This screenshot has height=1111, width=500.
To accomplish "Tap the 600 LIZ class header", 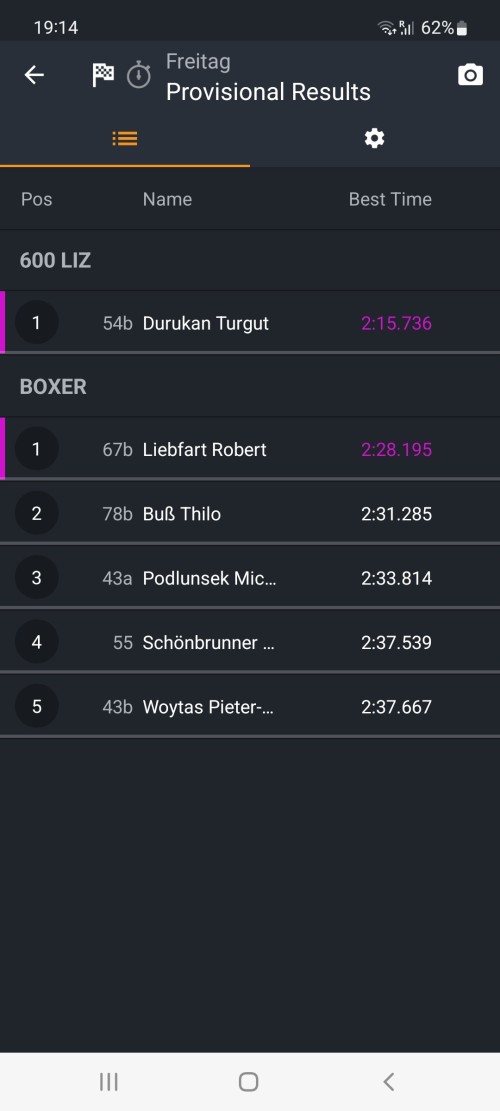I will [x=55, y=260].
